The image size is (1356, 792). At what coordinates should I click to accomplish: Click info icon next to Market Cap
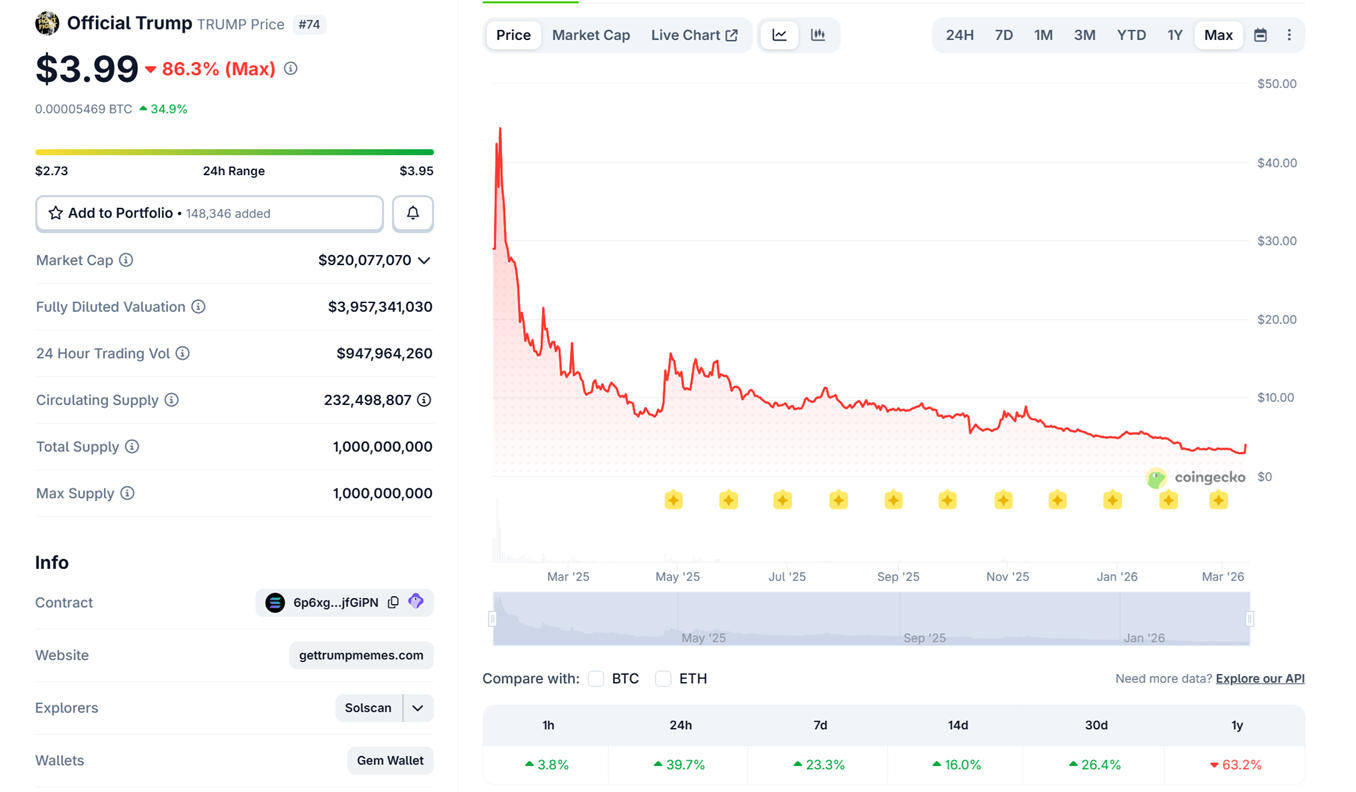click(x=126, y=260)
